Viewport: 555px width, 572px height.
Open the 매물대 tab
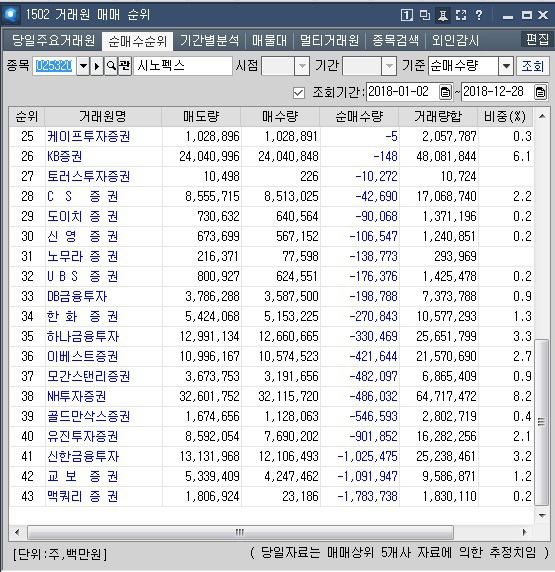click(270, 40)
